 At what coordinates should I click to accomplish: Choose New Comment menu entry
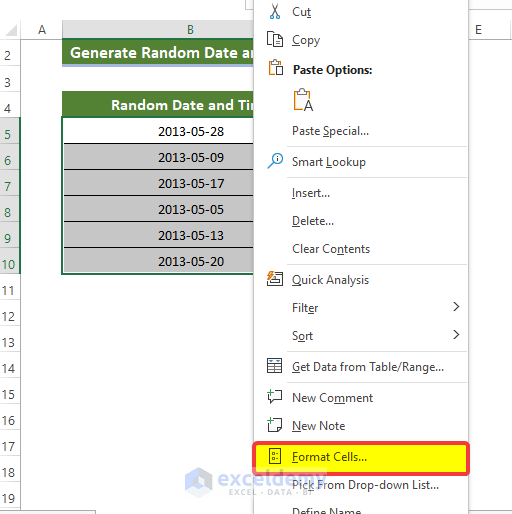tap(361, 398)
